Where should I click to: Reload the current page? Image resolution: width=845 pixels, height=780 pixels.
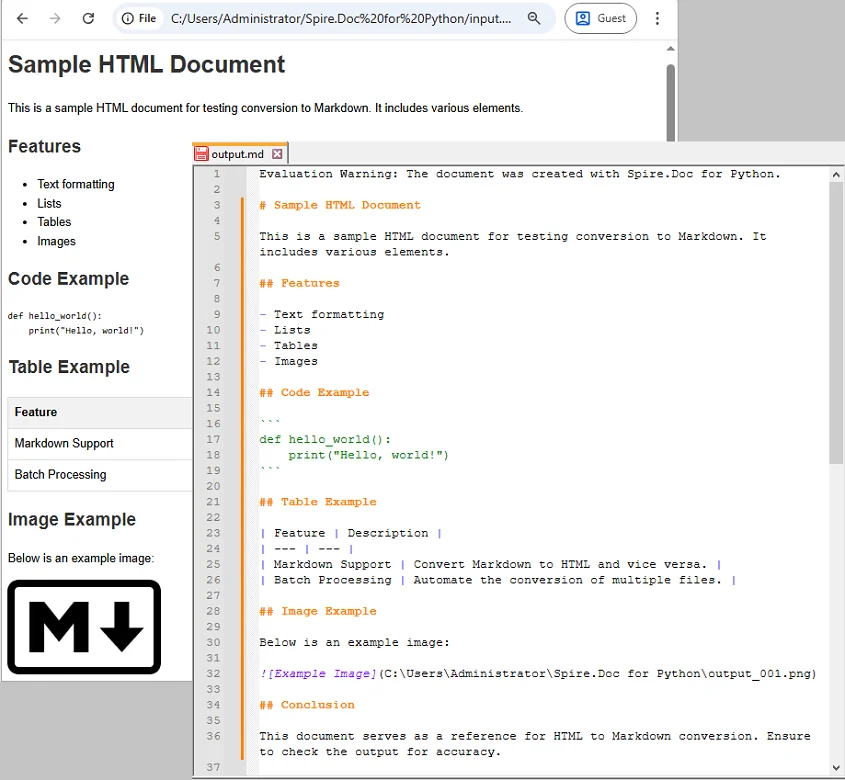tap(88, 19)
